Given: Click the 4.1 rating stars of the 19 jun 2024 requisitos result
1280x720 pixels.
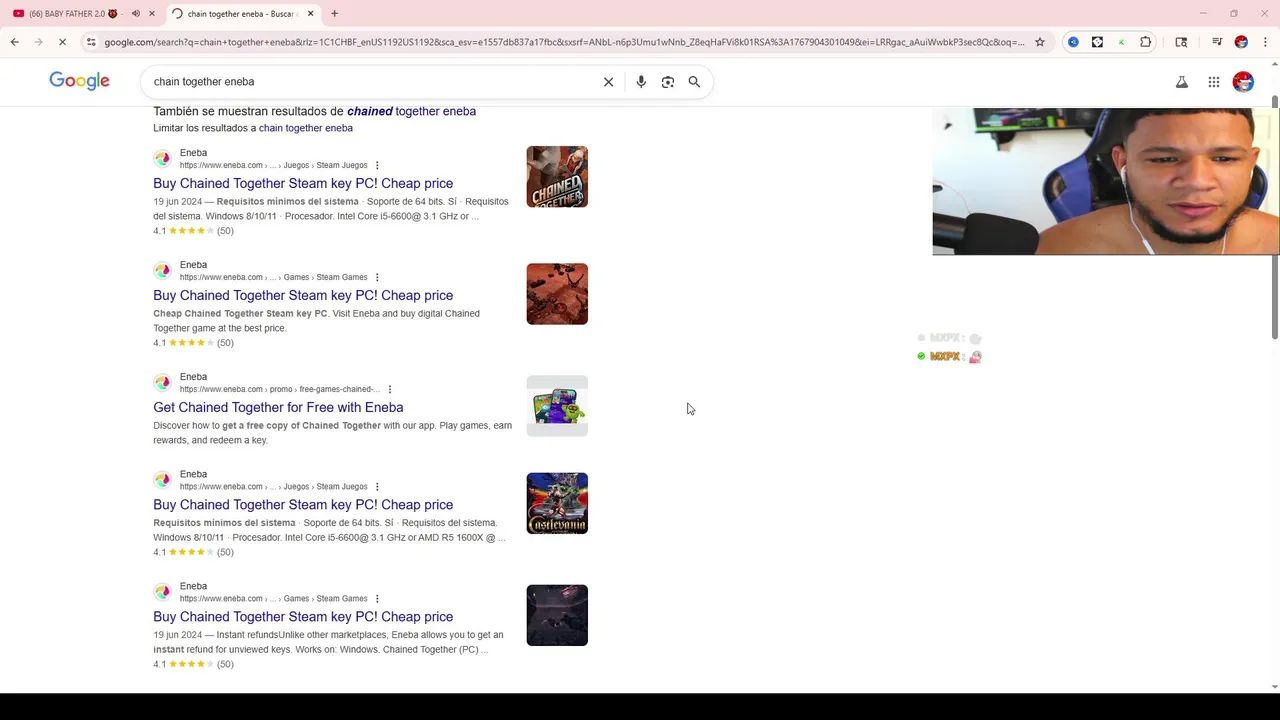Looking at the screenshot, I should [191, 231].
